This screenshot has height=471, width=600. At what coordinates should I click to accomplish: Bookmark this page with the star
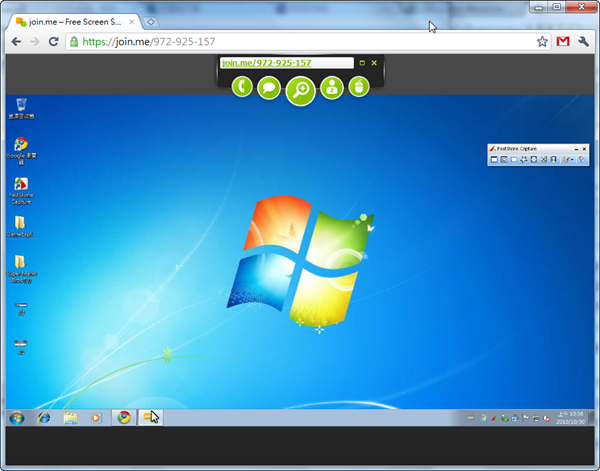tap(542, 42)
